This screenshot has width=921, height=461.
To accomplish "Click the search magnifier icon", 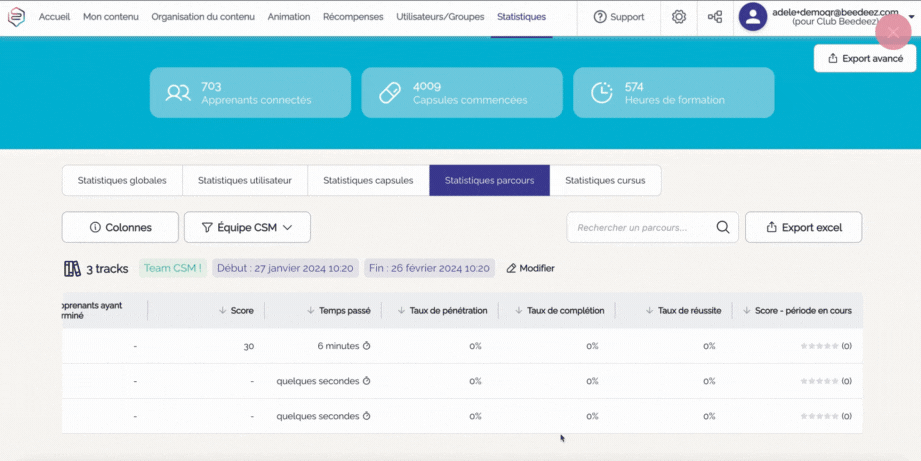I will pyautogui.click(x=722, y=227).
